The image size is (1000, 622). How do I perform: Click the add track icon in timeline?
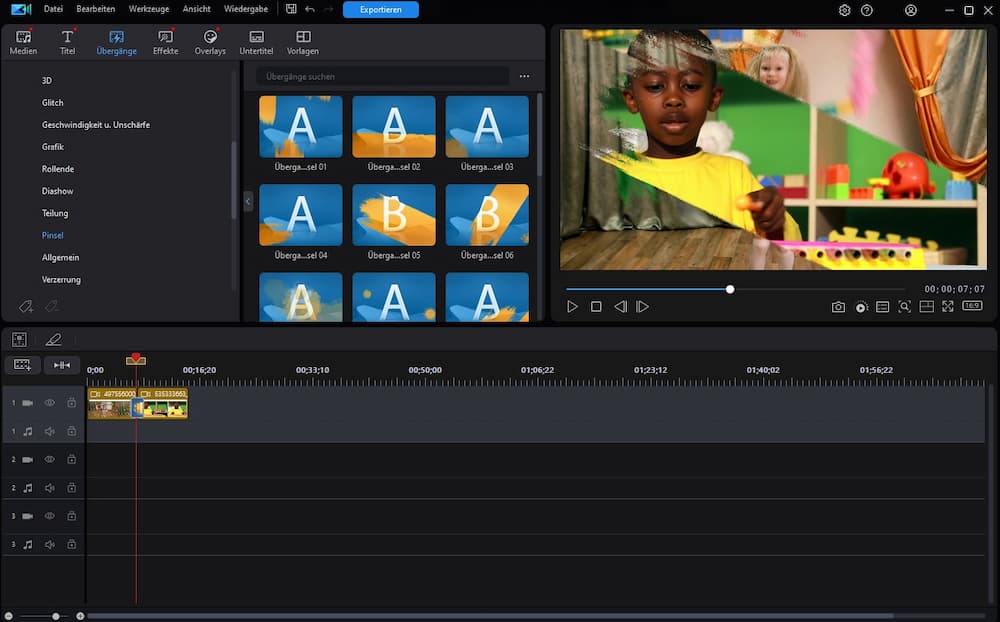point(22,365)
